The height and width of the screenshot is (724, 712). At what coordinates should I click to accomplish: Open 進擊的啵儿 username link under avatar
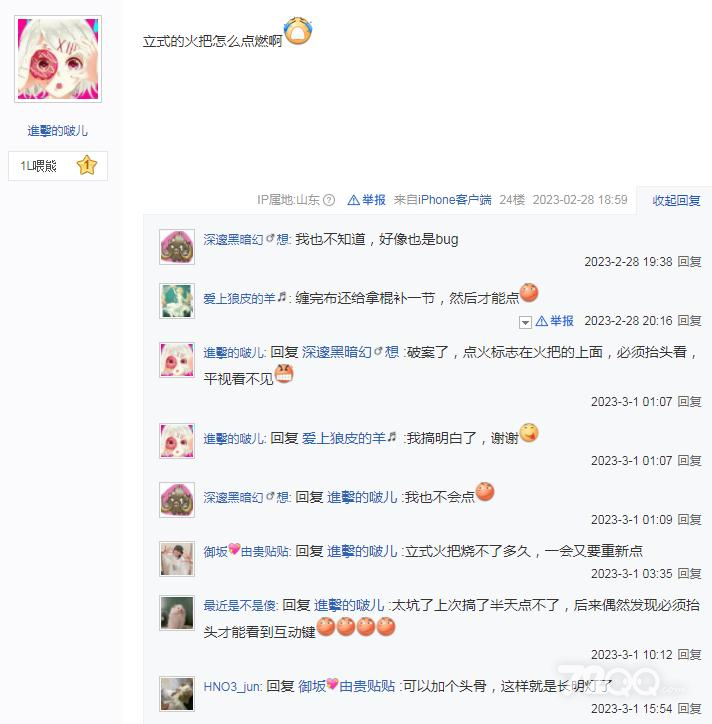[x=58, y=131]
